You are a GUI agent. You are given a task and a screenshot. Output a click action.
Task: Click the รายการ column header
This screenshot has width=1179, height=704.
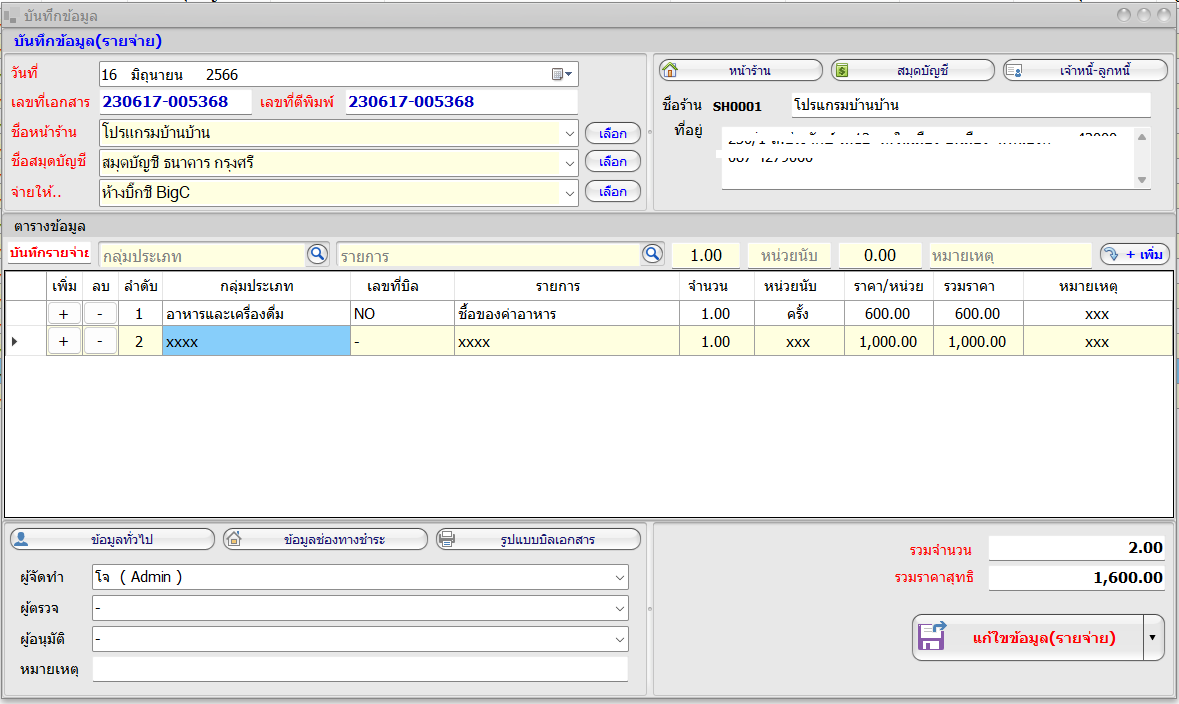(567, 287)
